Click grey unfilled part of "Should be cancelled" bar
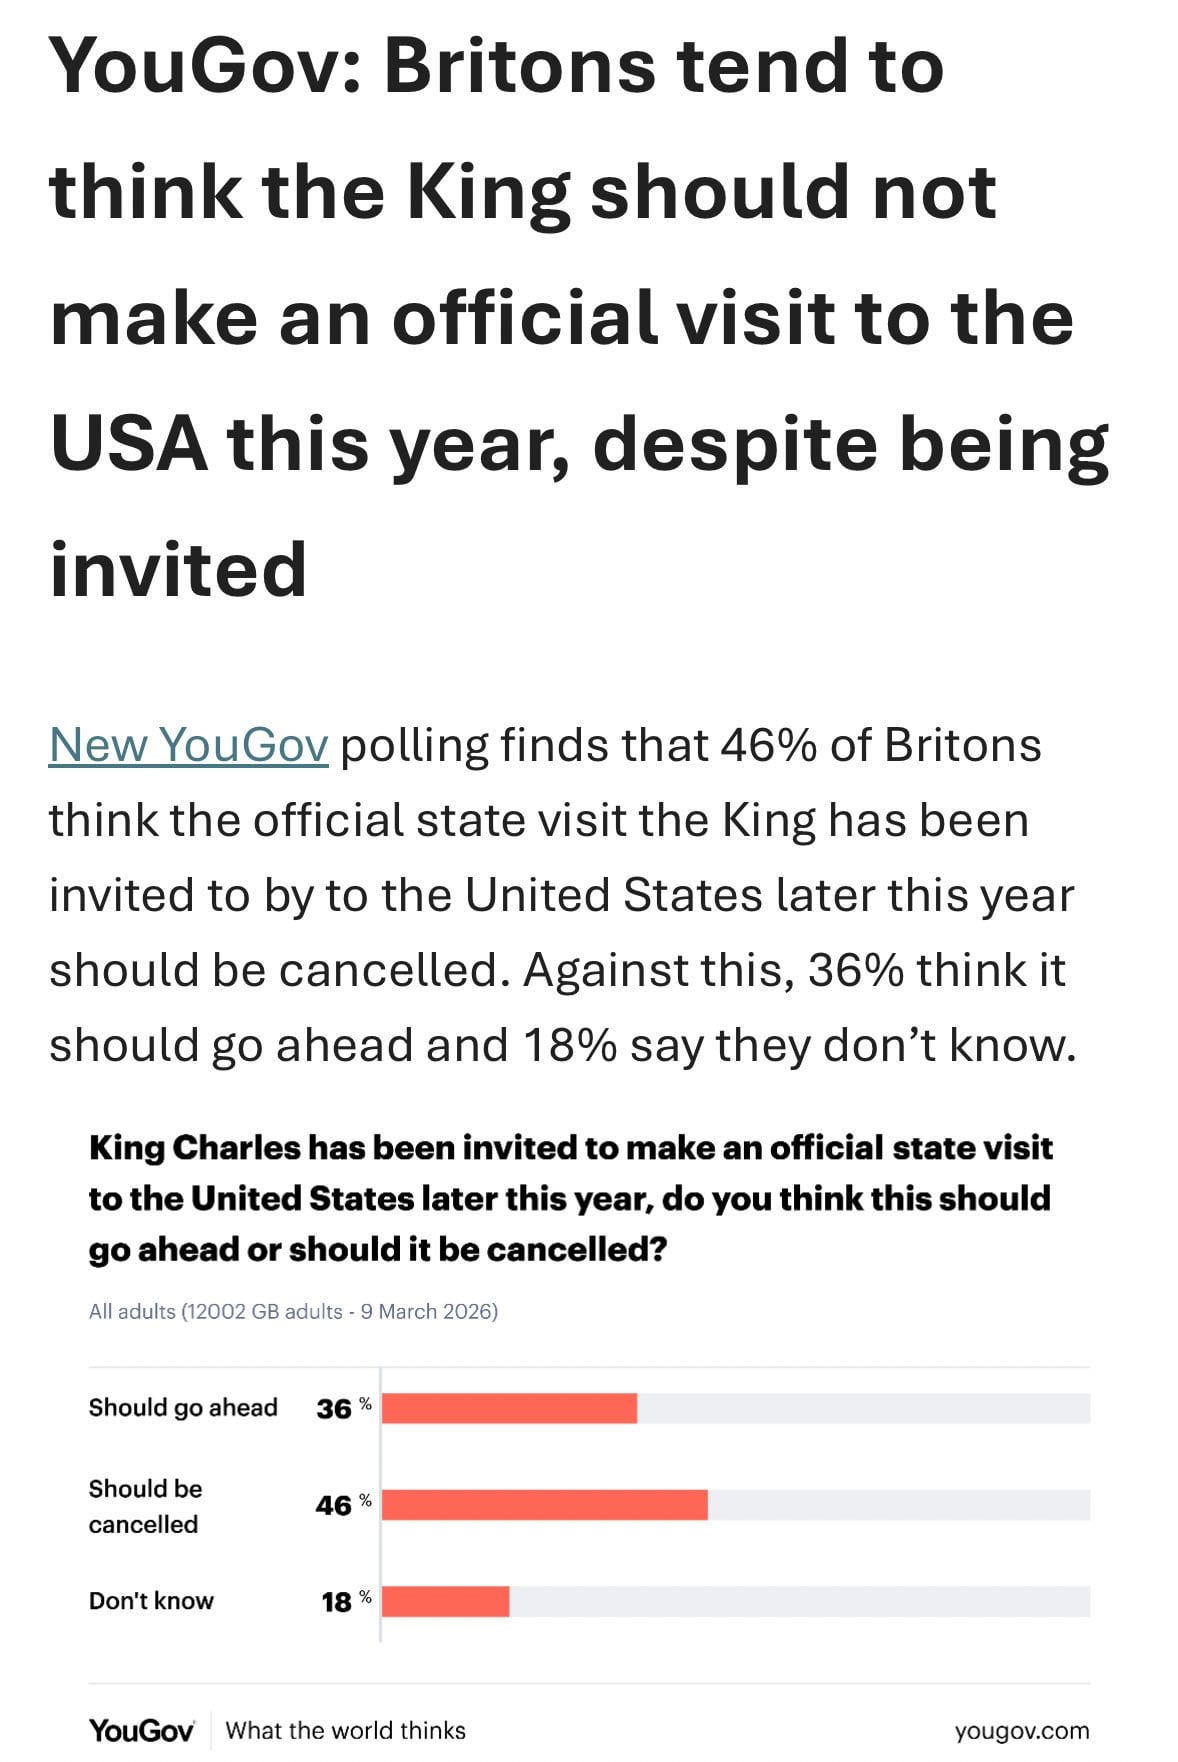This screenshot has height=1762, width=1178. click(898, 1505)
